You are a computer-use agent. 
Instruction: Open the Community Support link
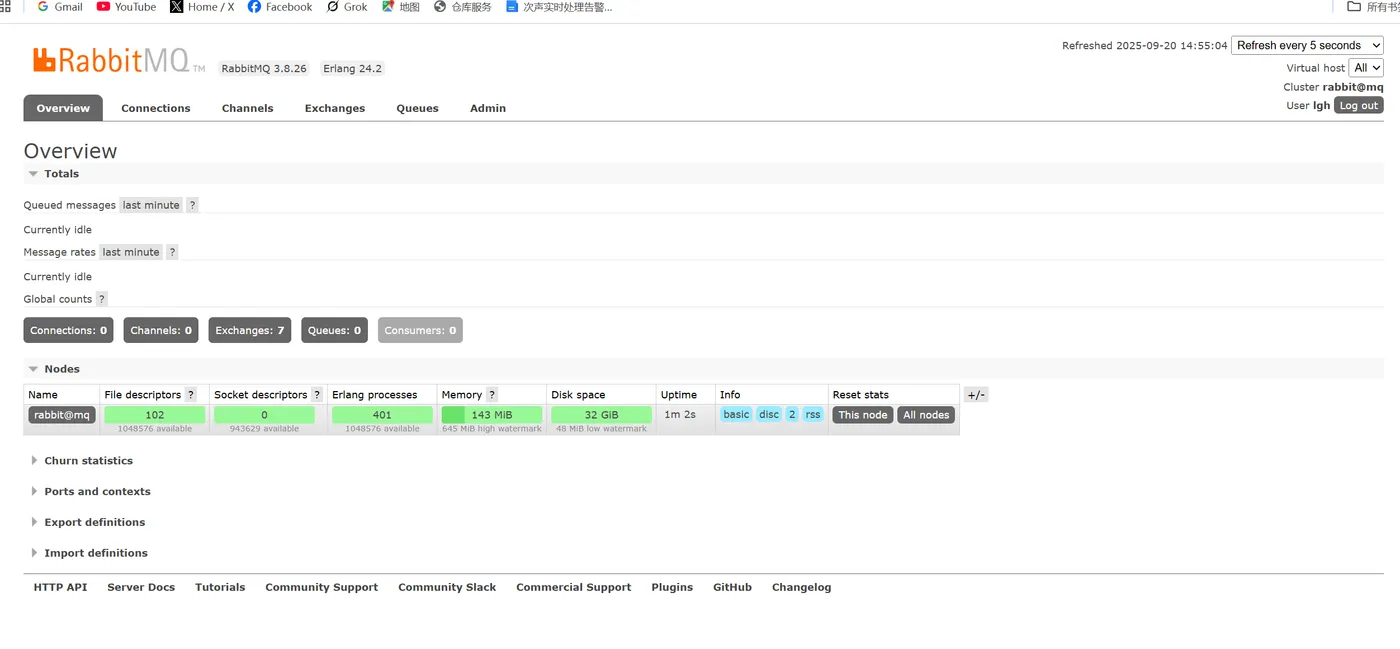pyautogui.click(x=321, y=588)
